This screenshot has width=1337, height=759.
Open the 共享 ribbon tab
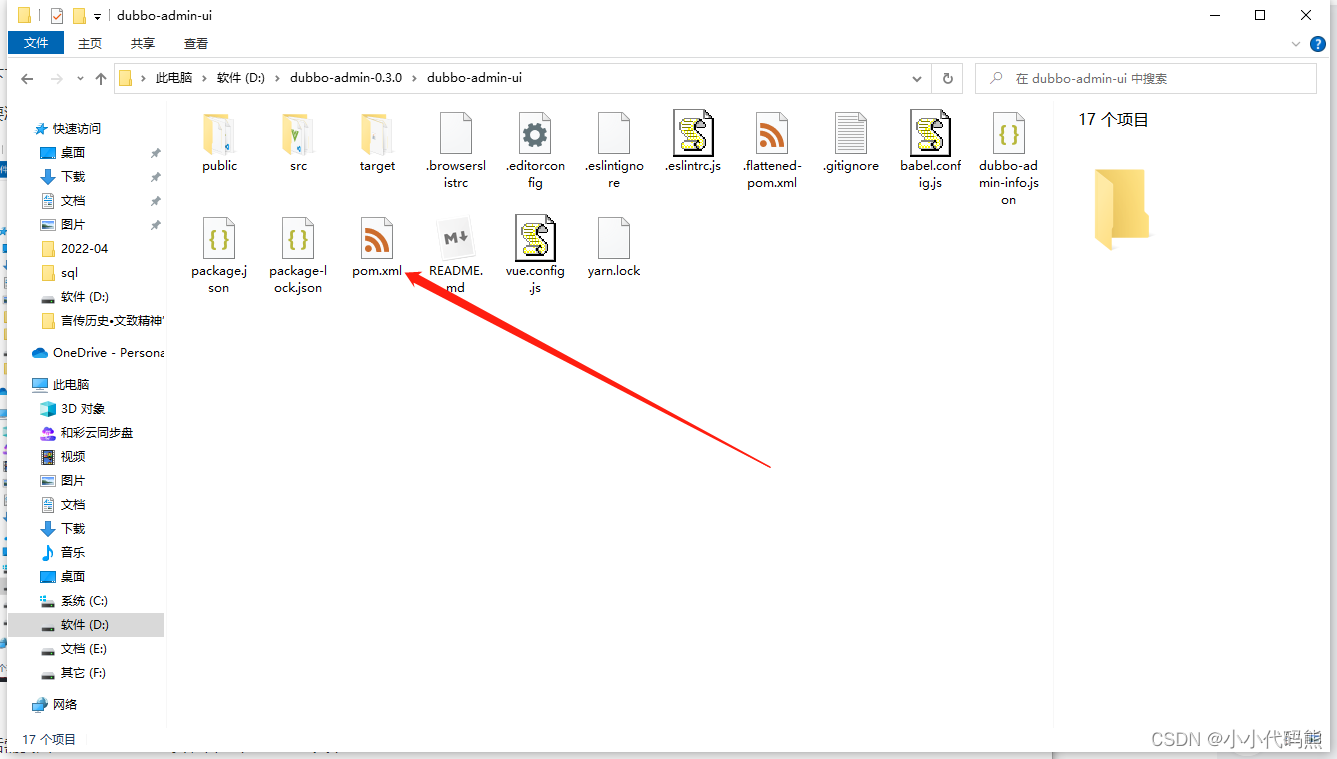[143, 43]
